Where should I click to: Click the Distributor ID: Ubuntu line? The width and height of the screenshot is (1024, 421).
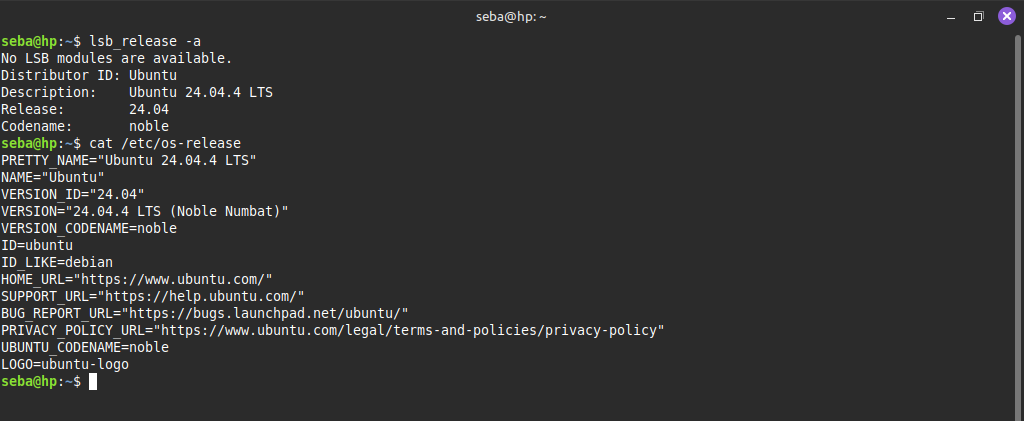click(x=89, y=75)
